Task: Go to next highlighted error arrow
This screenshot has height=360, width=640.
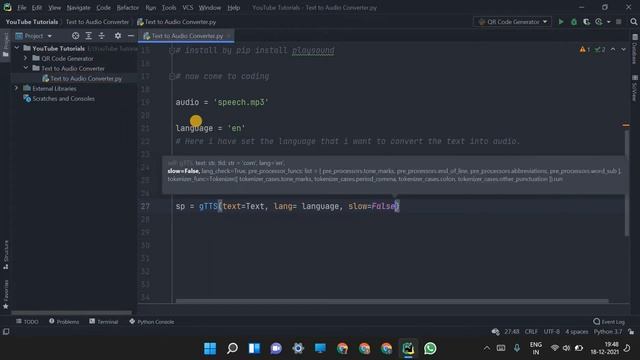Action: pyautogui.click(x=624, y=49)
